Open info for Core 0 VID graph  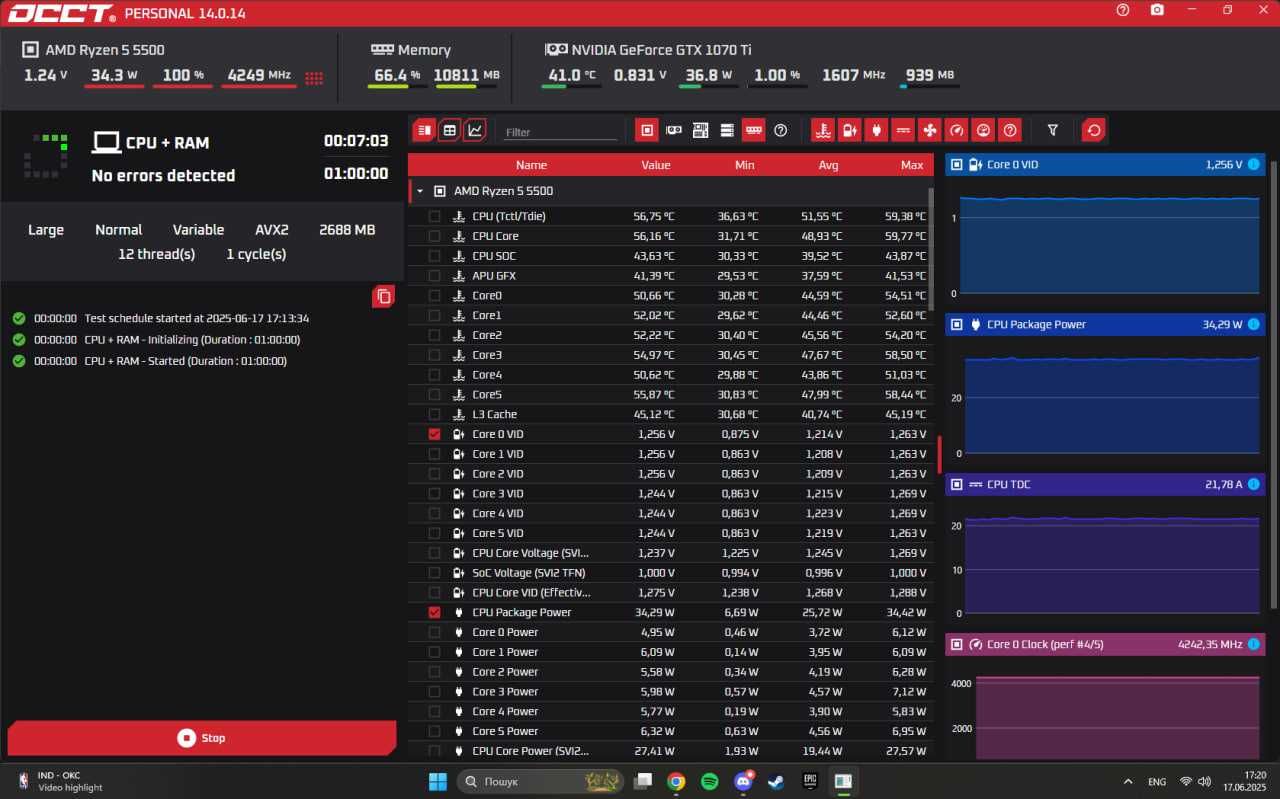click(x=1254, y=164)
